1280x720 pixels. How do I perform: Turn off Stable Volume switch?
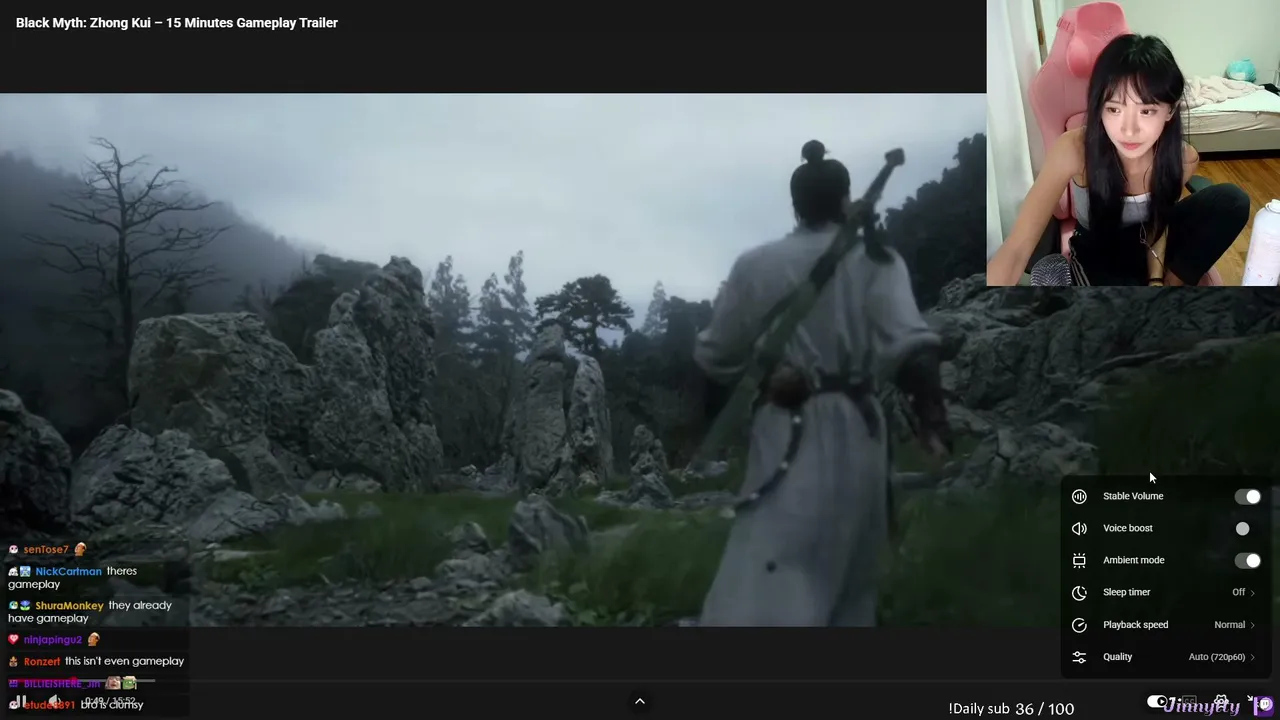[x=1247, y=497]
